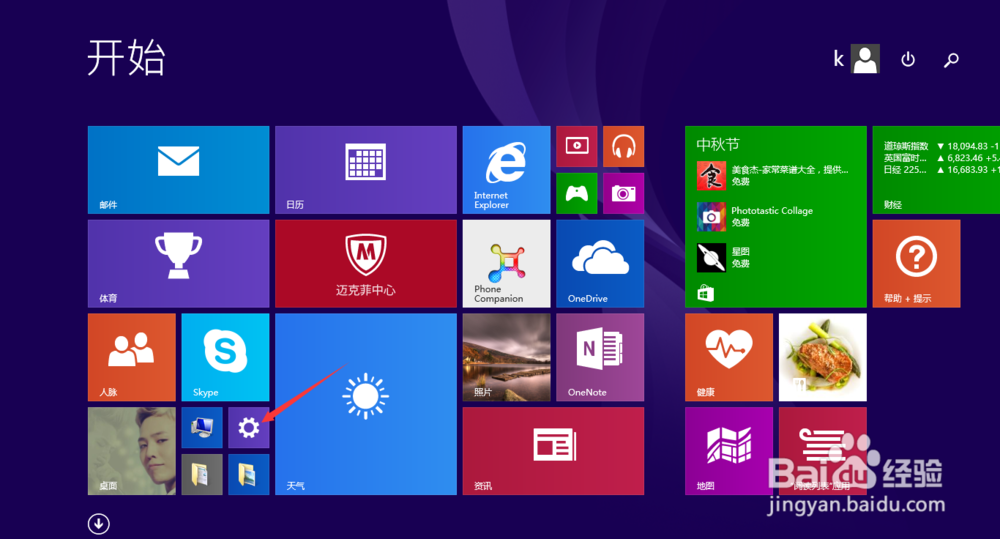Open the This PC computer tile
This screenshot has width=1000, height=539.
202,427
